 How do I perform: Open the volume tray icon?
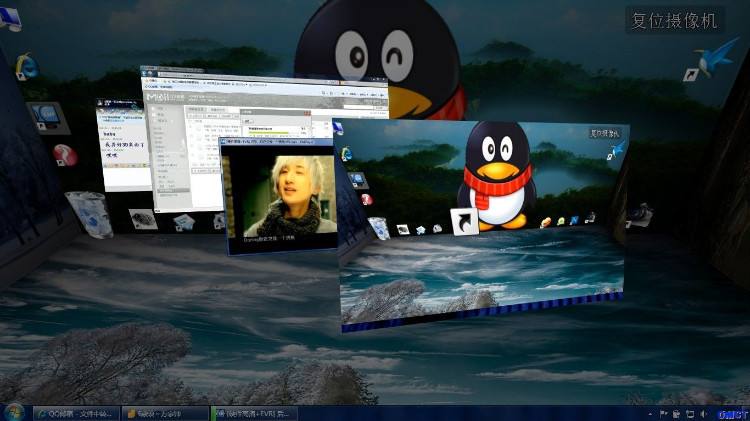(703, 414)
